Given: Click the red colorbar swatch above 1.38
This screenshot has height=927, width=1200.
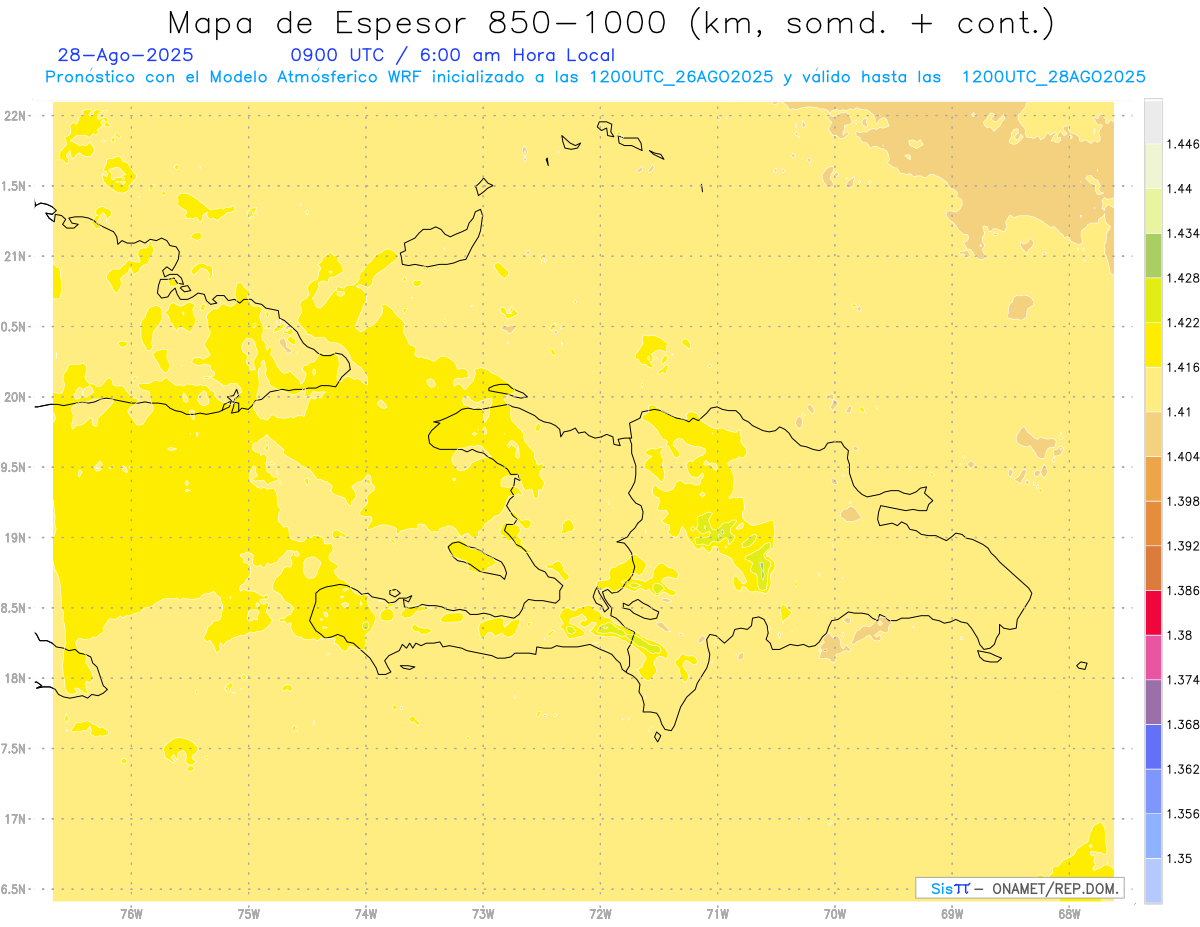Looking at the screenshot, I should [1153, 612].
